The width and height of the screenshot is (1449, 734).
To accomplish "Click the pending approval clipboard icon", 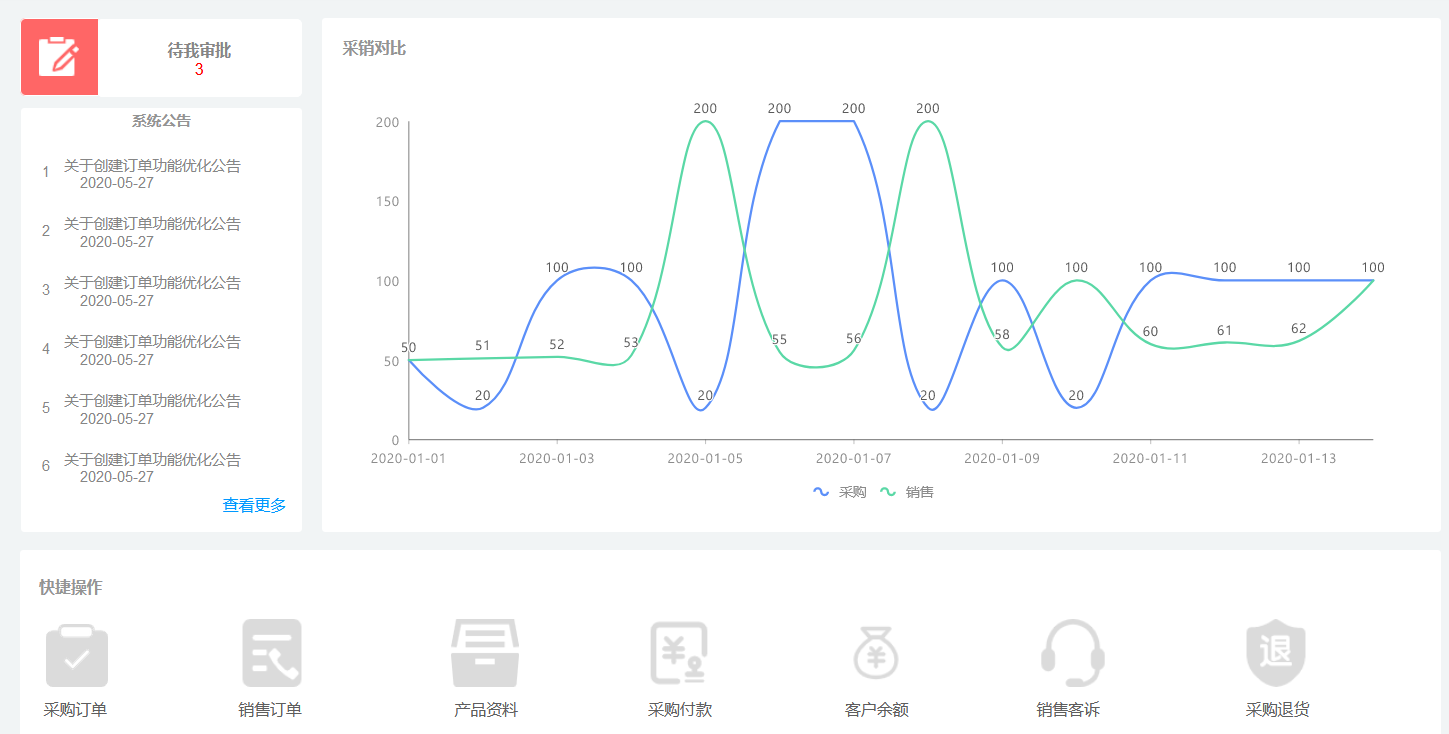I will (58, 56).
